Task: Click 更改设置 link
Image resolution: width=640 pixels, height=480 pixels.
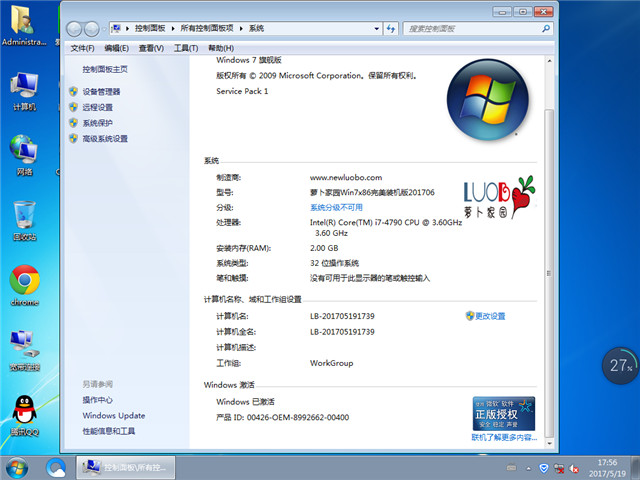Action: click(490, 316)
